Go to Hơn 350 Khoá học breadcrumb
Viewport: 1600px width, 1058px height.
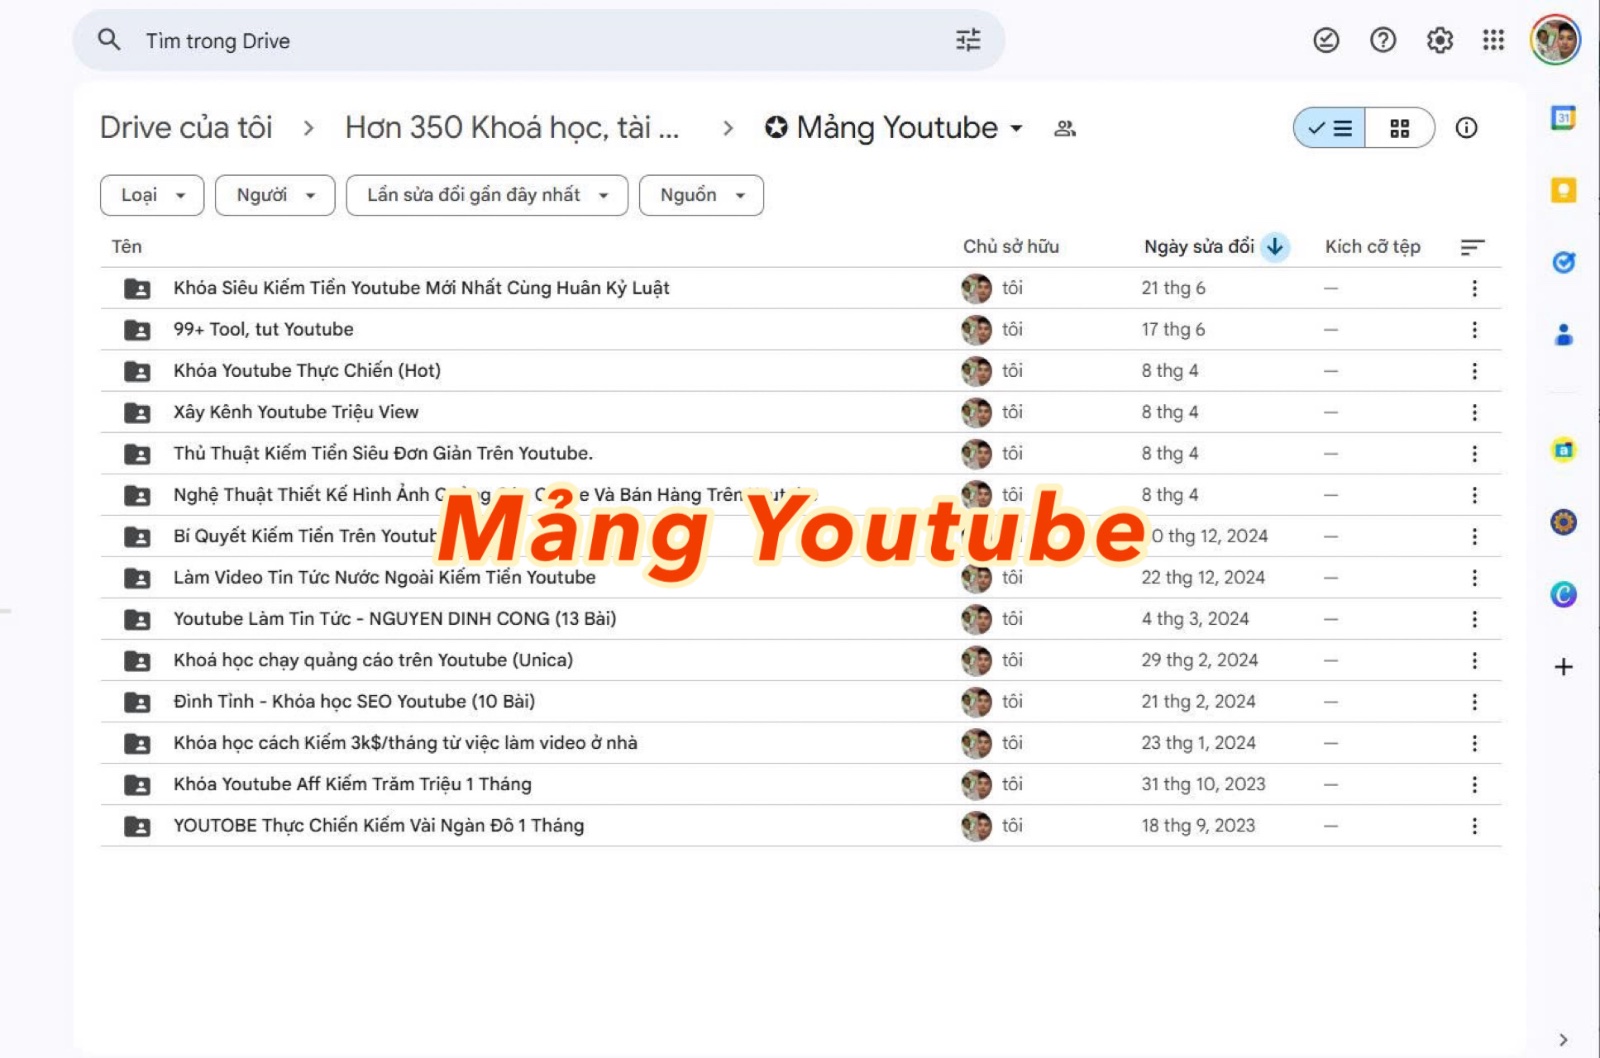[x=511, y=128]
